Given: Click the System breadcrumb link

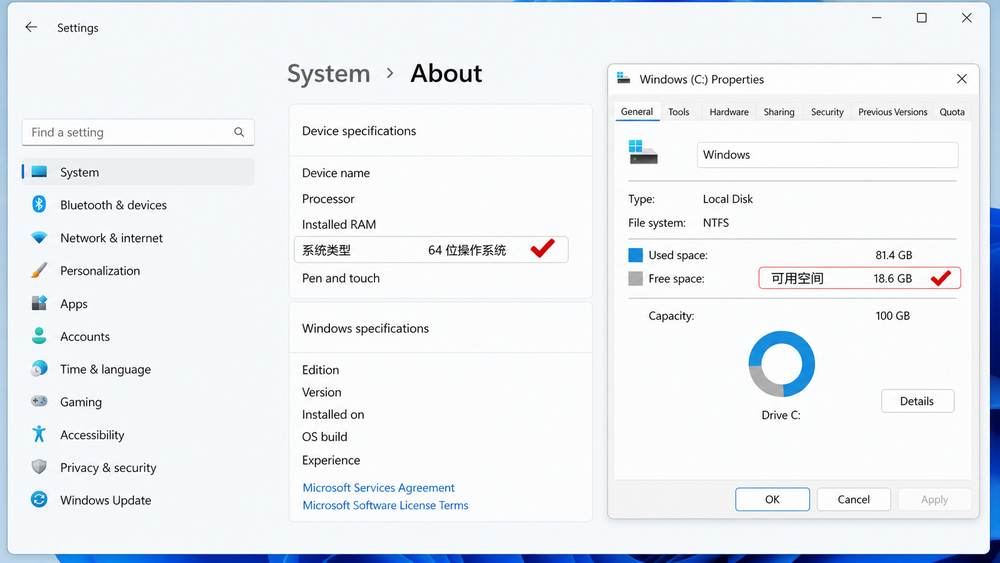Looking at the screenshot, I should pos(328,74).
